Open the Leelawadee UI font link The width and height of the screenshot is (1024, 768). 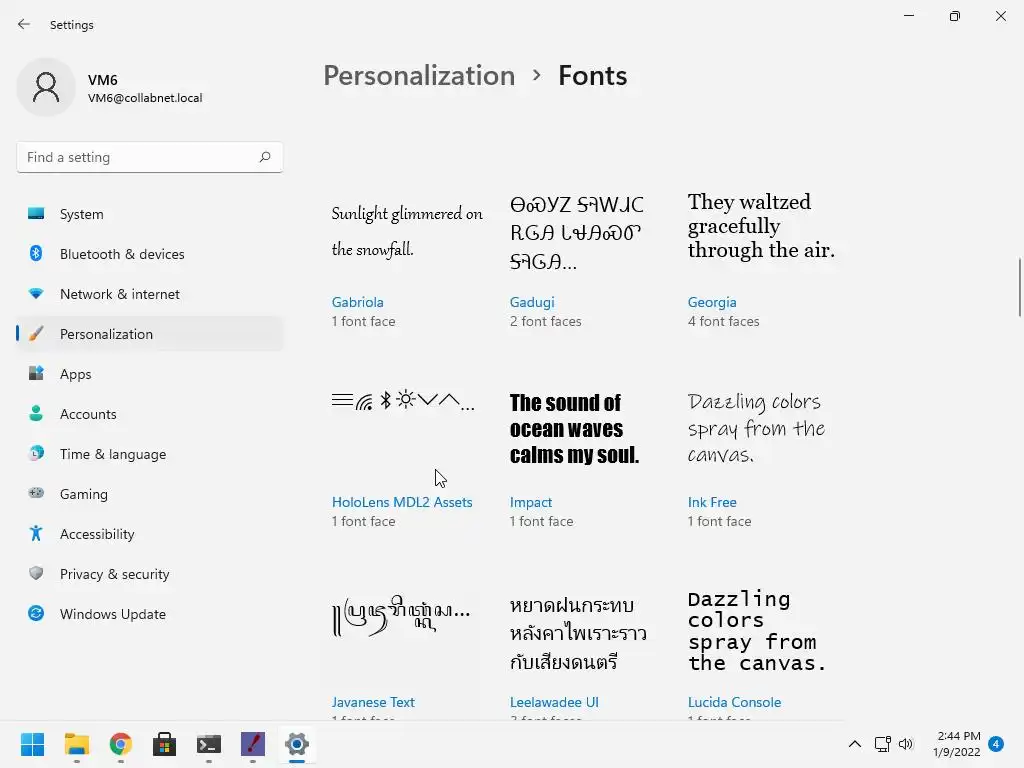554,701
